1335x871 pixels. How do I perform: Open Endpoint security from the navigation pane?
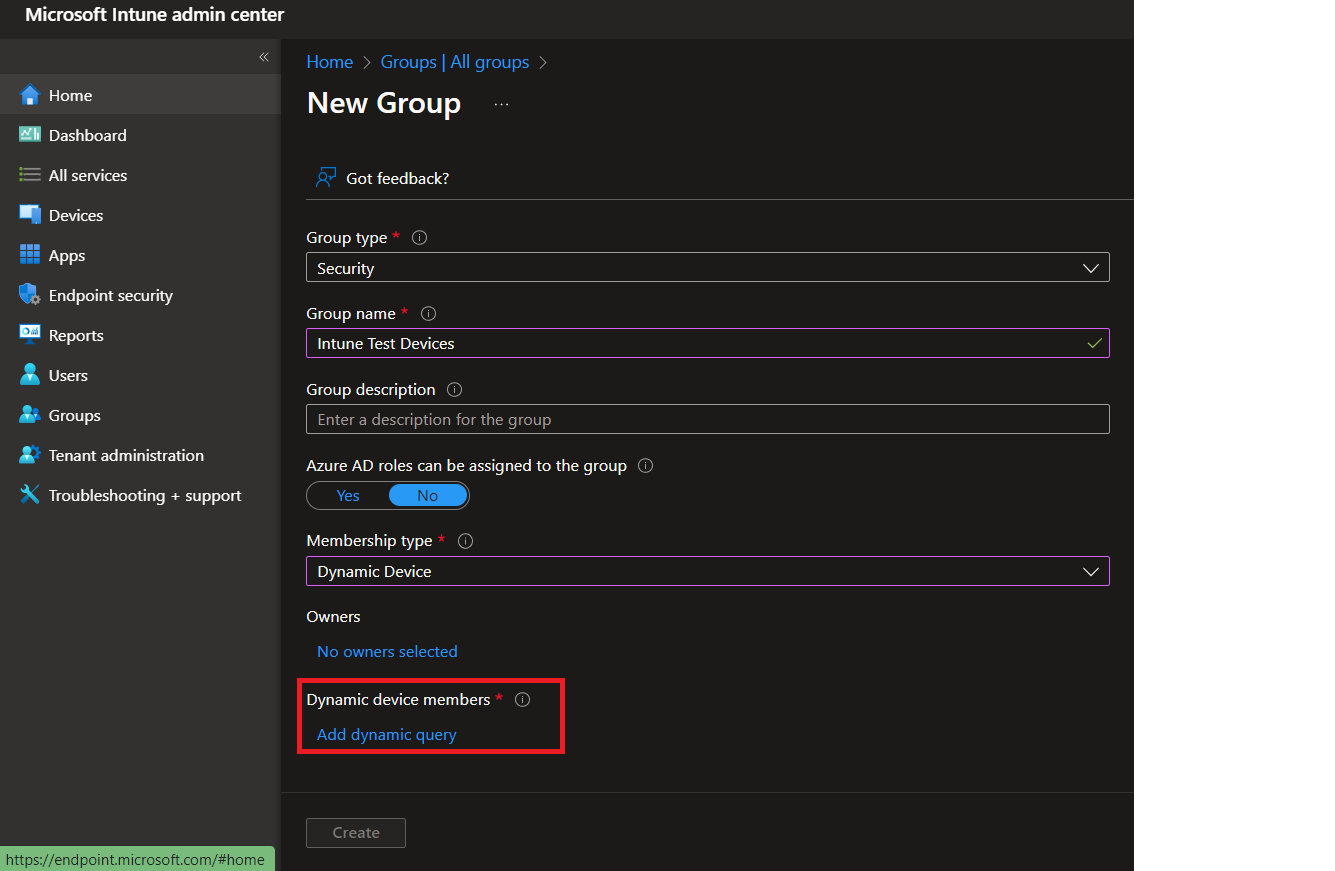coord(32,295)
